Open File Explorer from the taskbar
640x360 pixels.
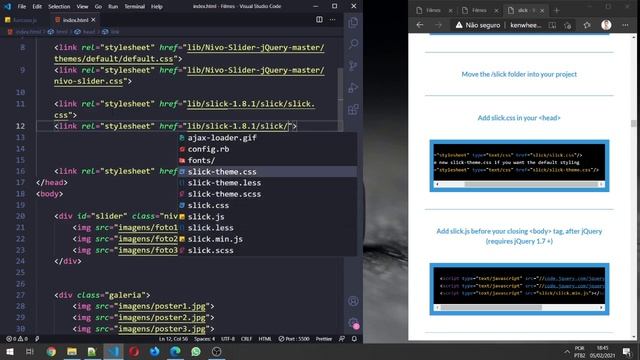(x=72, y=351)
